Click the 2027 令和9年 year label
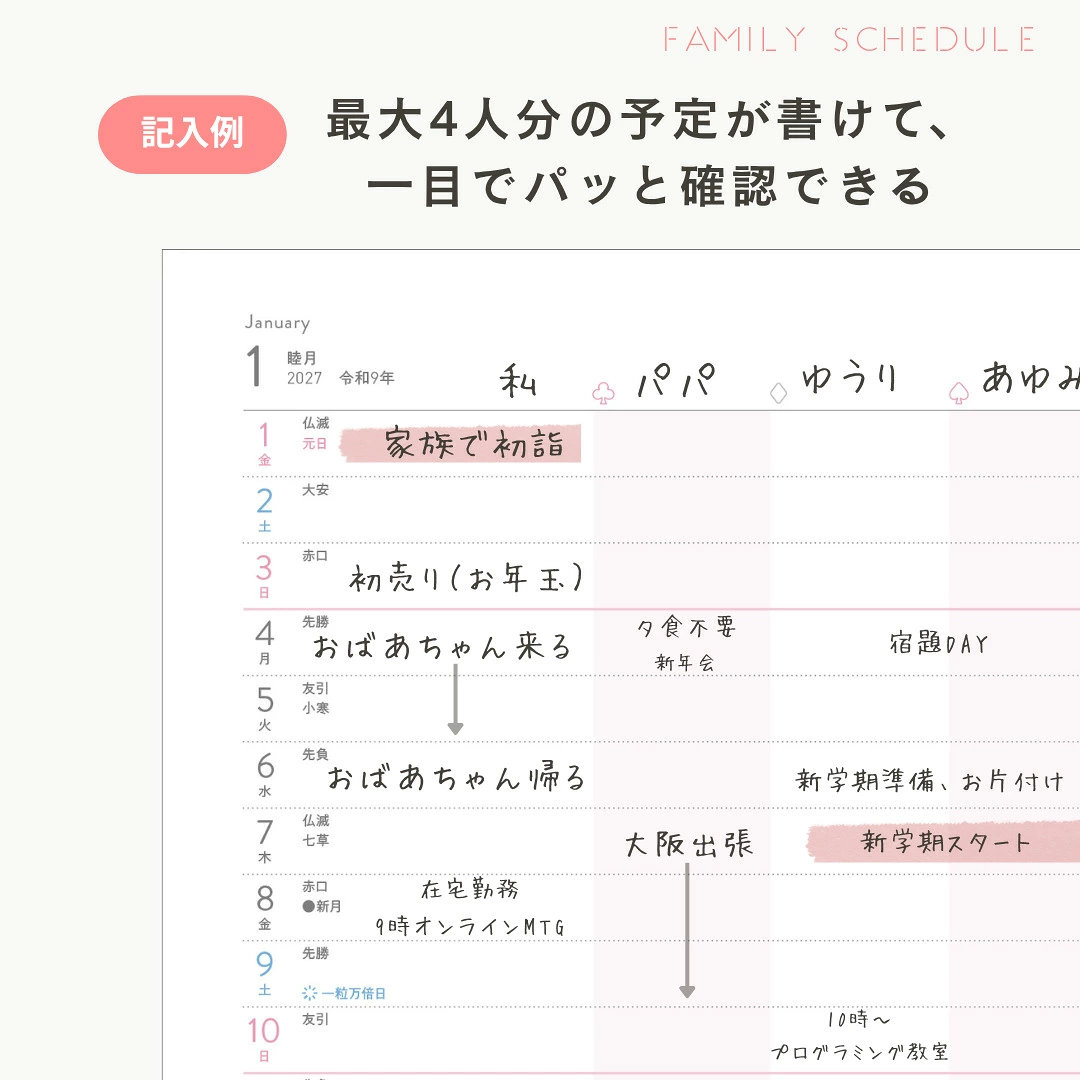Viewport: 1080px width, 1080px height. point(341,377)
